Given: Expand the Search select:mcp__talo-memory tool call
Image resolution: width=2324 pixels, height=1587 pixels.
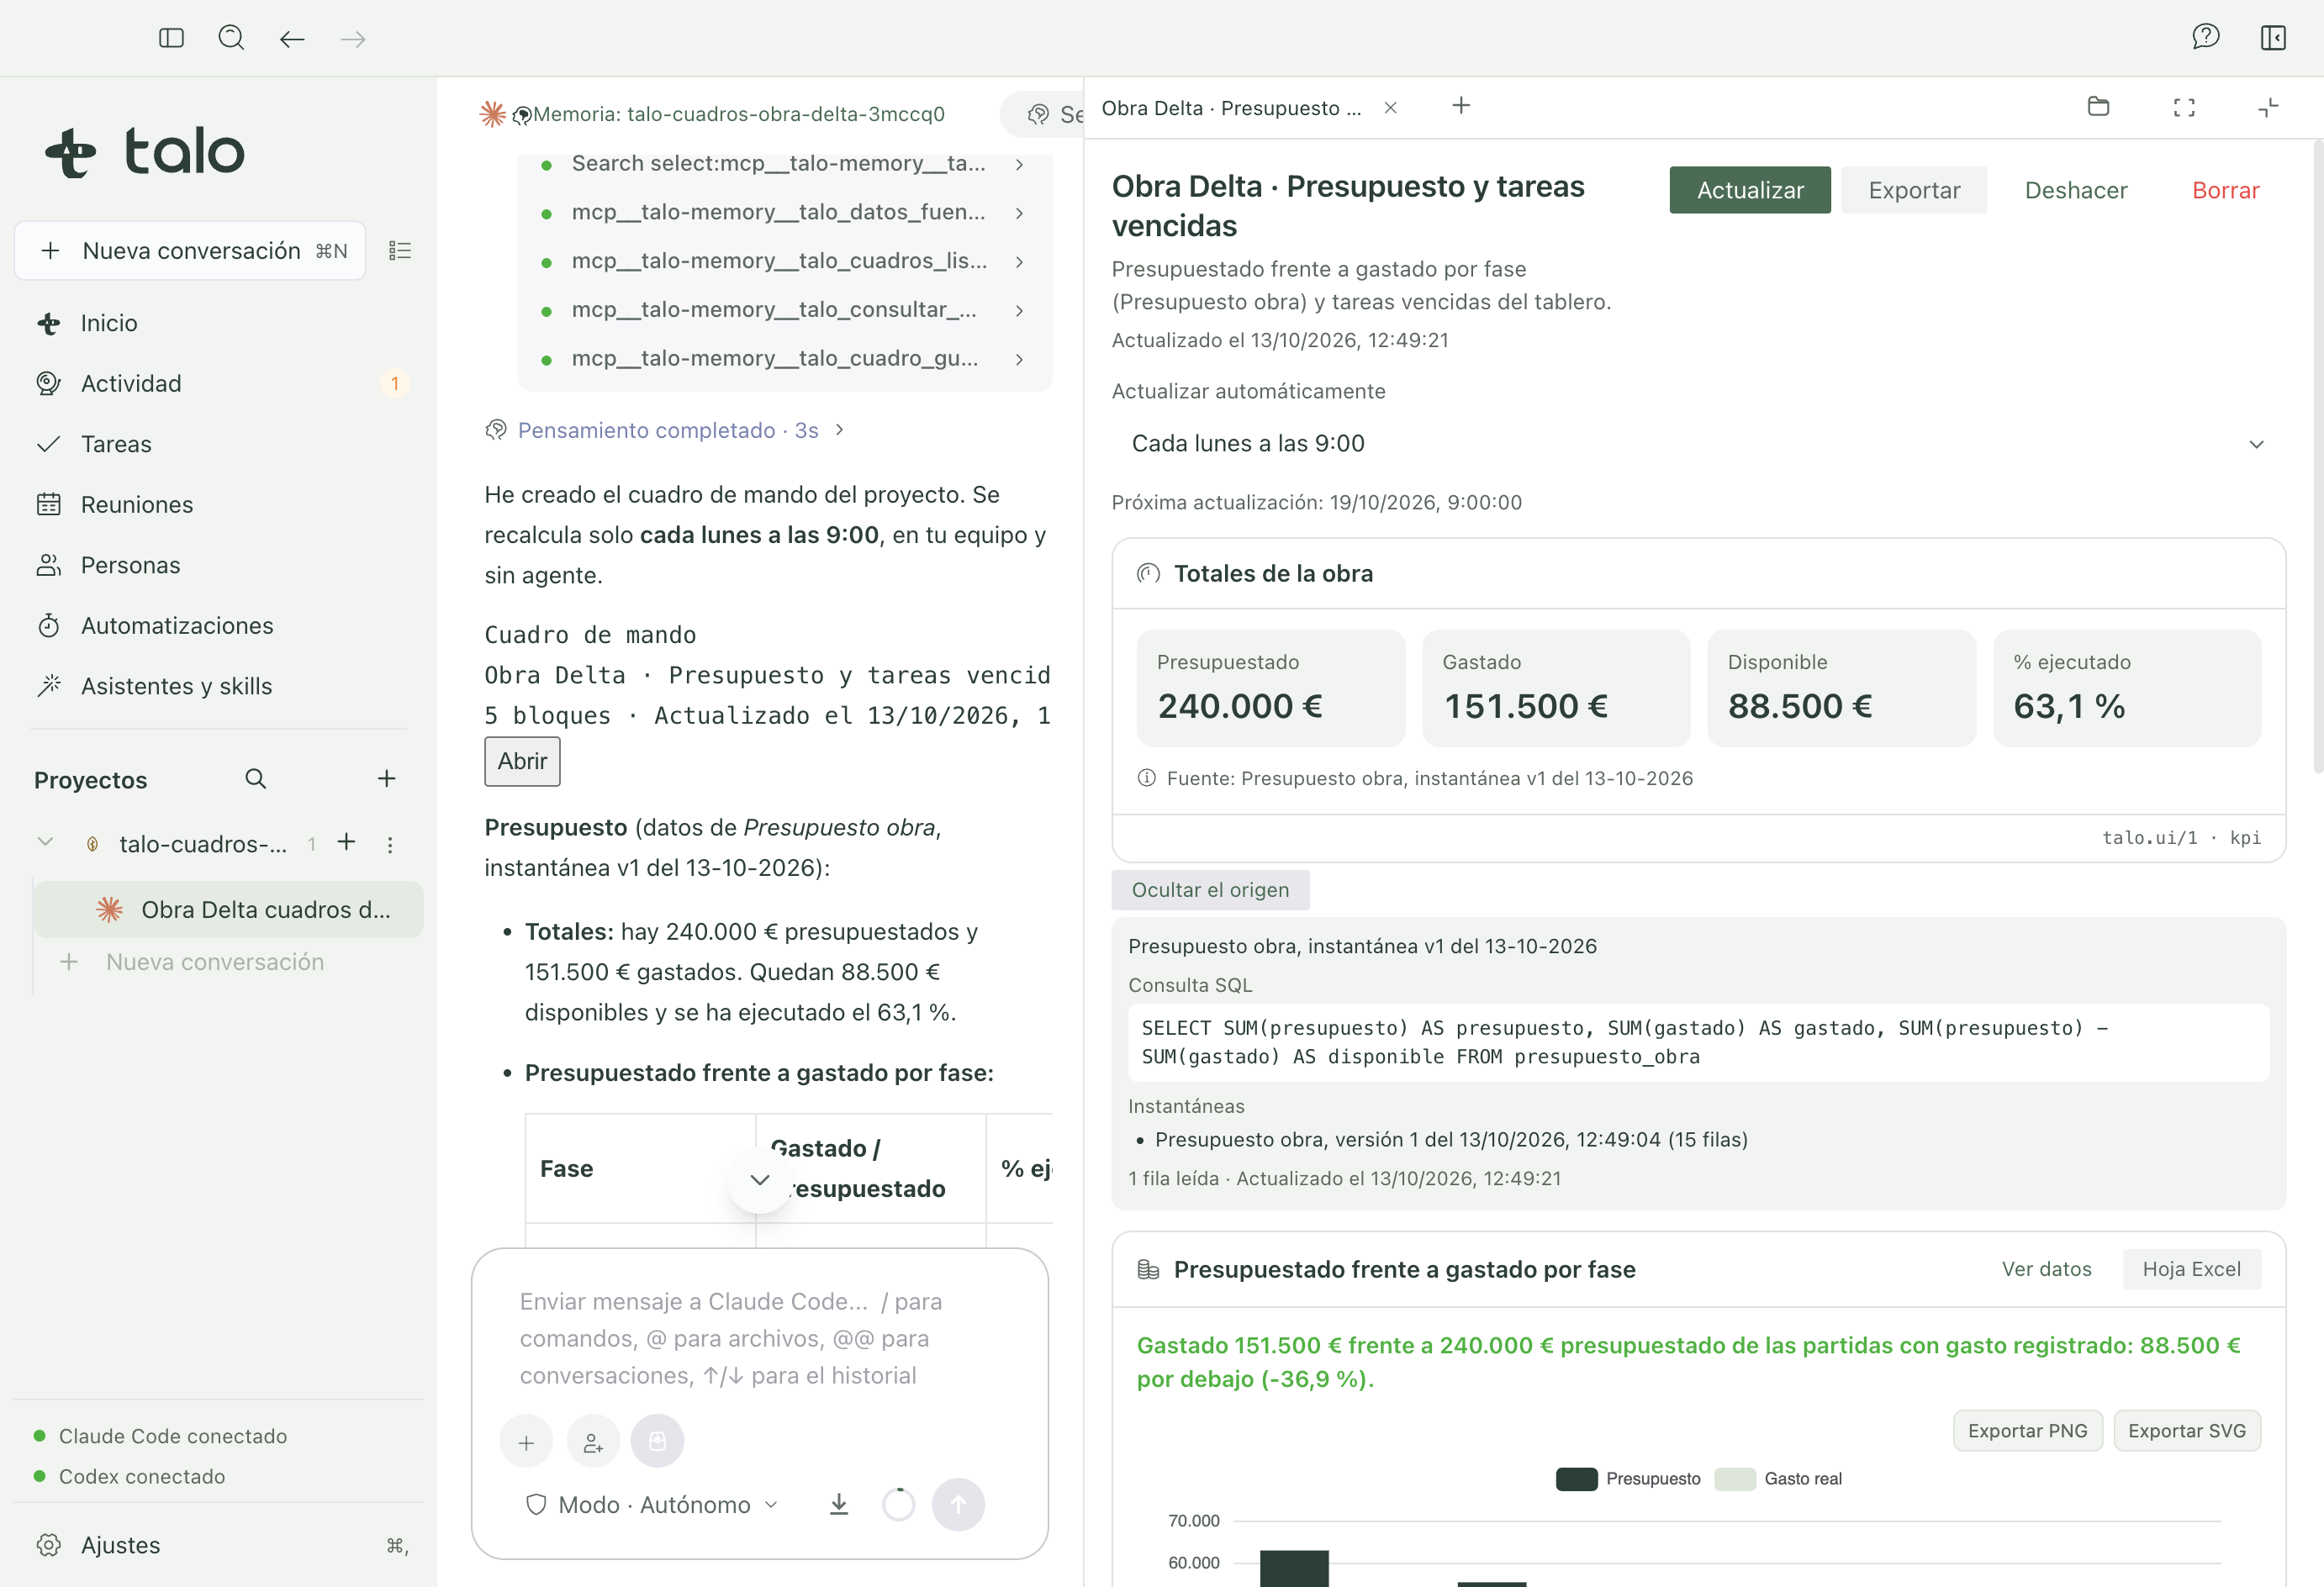Looking at the screenshot, I should 784,163.
